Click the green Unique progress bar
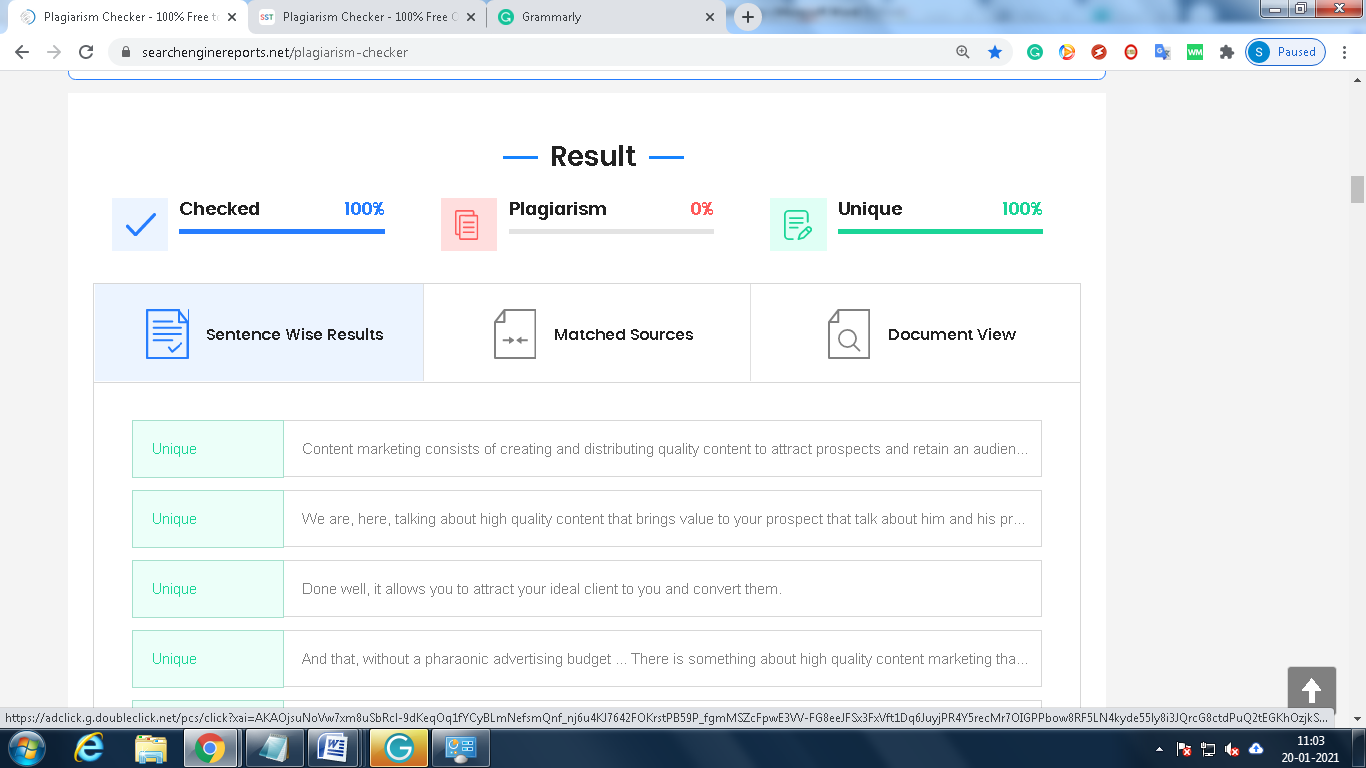 pyautogui.click(x=940, y=231)
